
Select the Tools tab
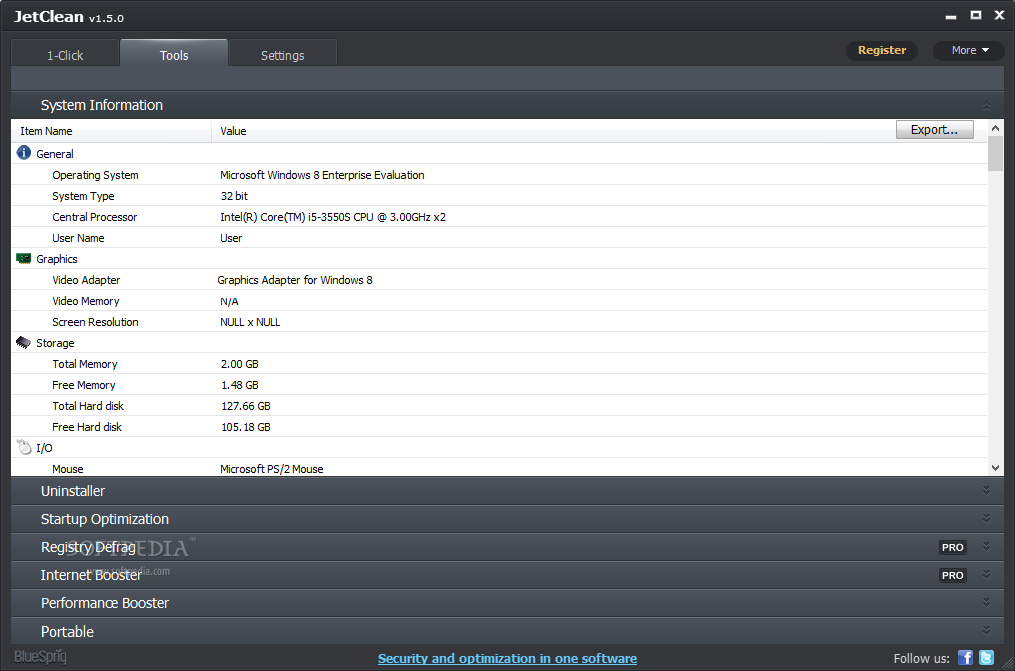[174, 54]
